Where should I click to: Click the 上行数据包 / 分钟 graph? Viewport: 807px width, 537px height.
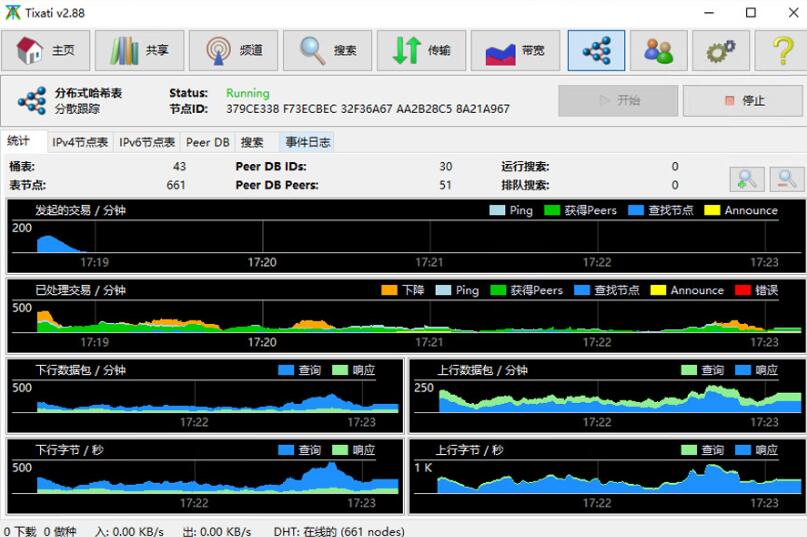(x=607, y=396)
